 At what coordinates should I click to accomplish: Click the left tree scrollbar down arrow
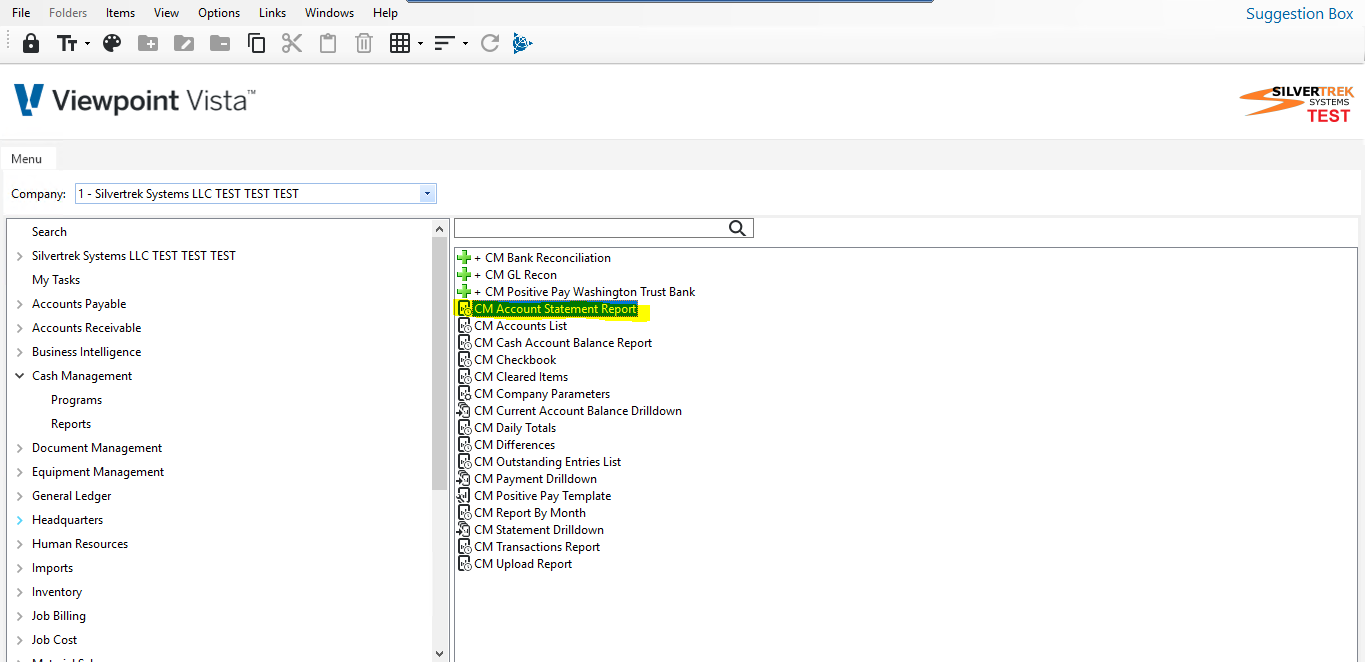pos(439,653)
